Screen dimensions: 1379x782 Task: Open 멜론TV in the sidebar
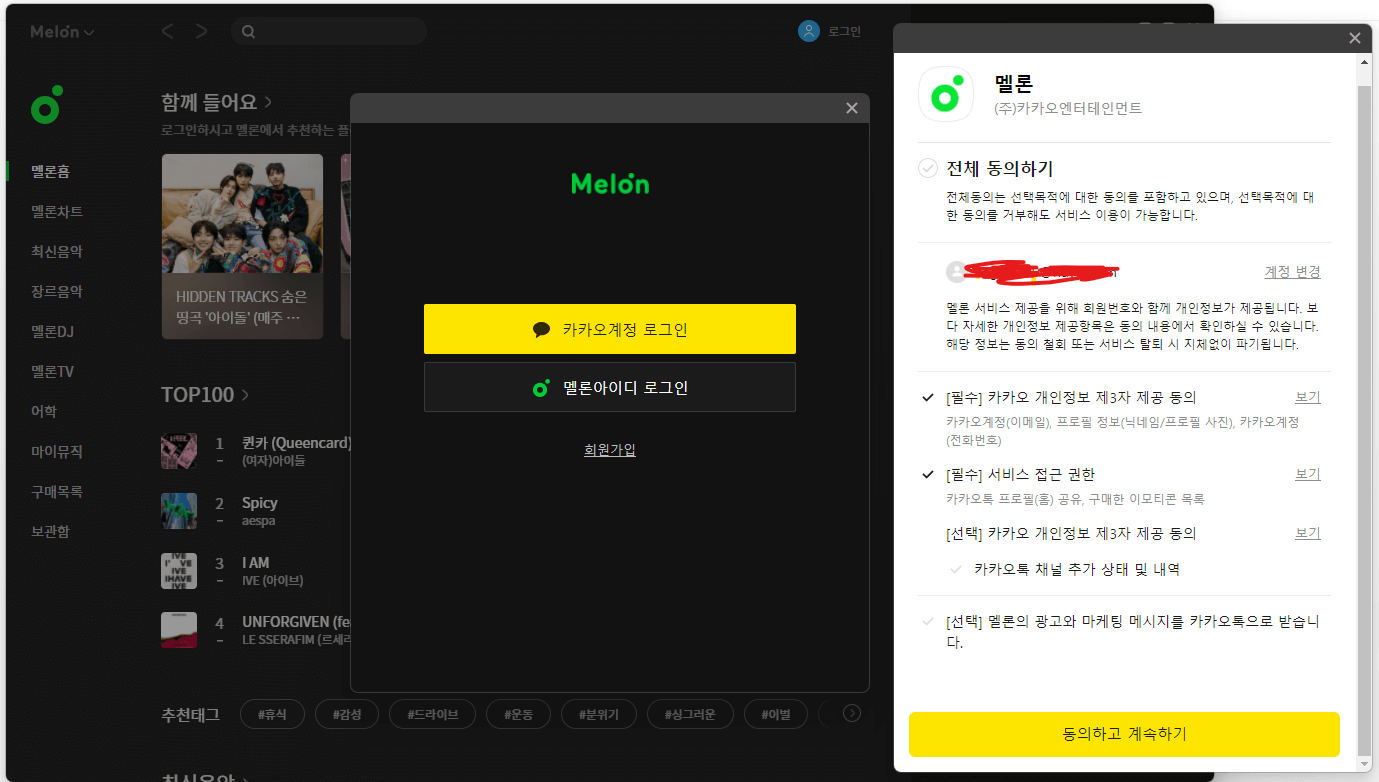point(52,372)
